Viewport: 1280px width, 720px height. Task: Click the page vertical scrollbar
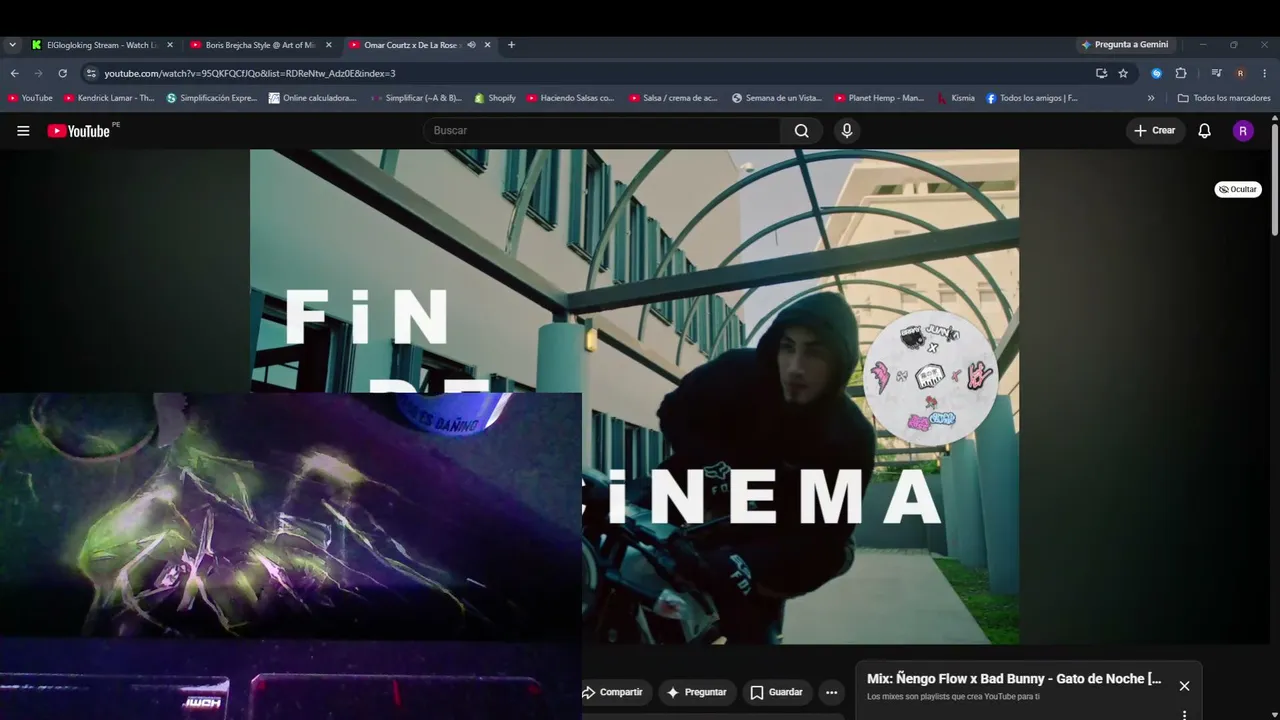1274,180
